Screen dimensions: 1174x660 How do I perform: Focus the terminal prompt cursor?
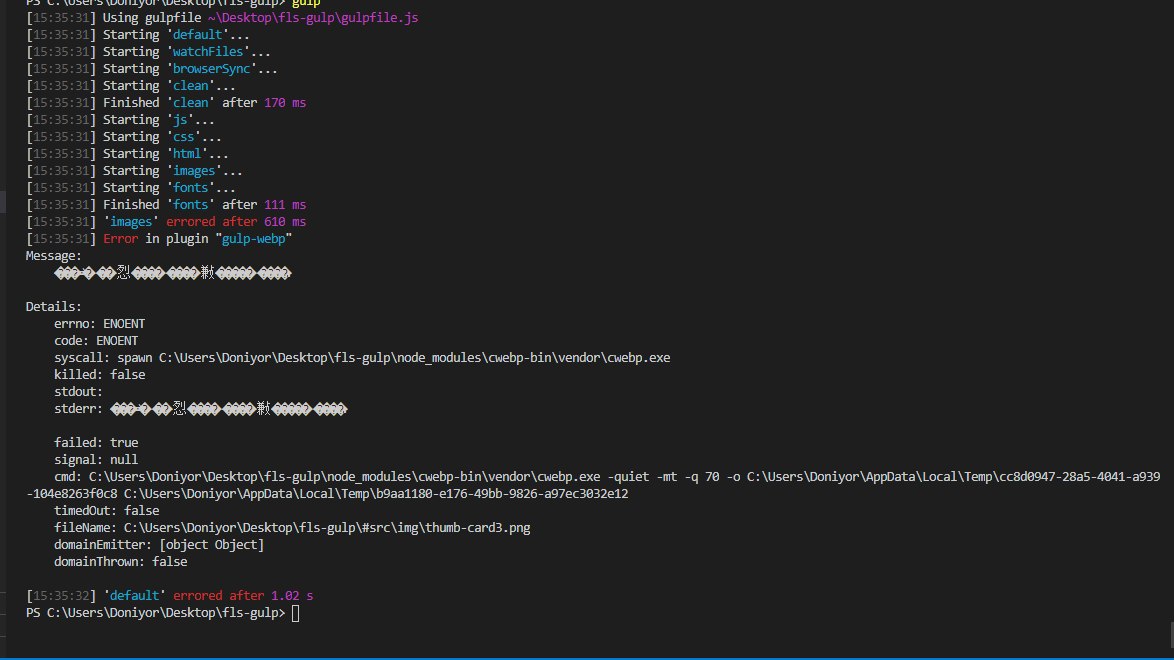(x=296, y=614)
